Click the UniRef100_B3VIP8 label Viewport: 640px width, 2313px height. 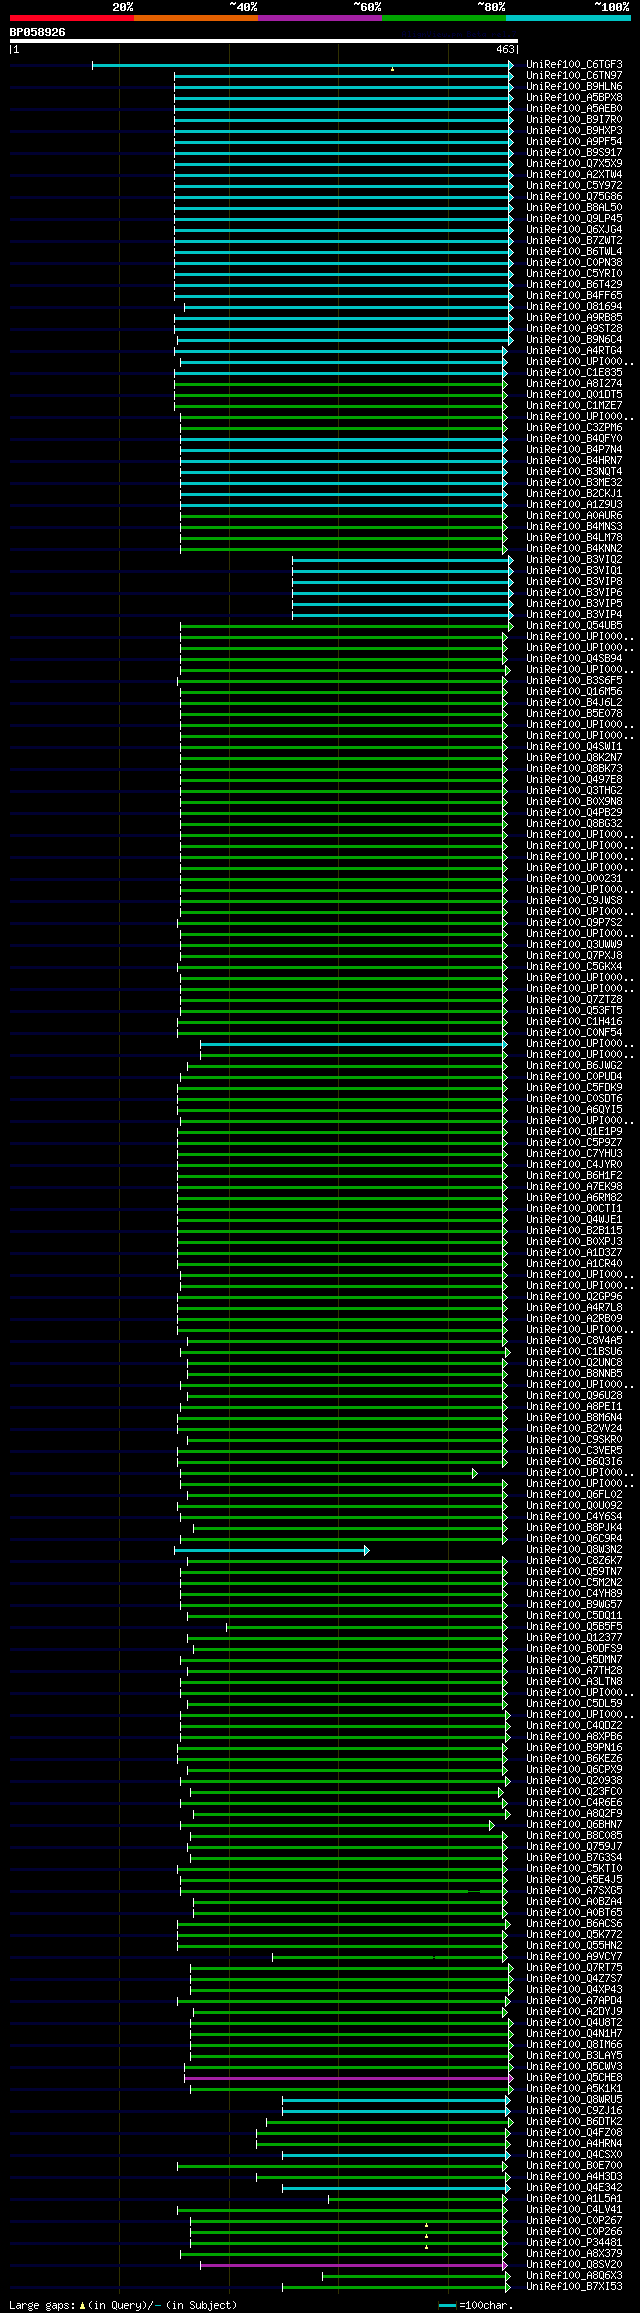pyautogui.click(x=574, y=582)
